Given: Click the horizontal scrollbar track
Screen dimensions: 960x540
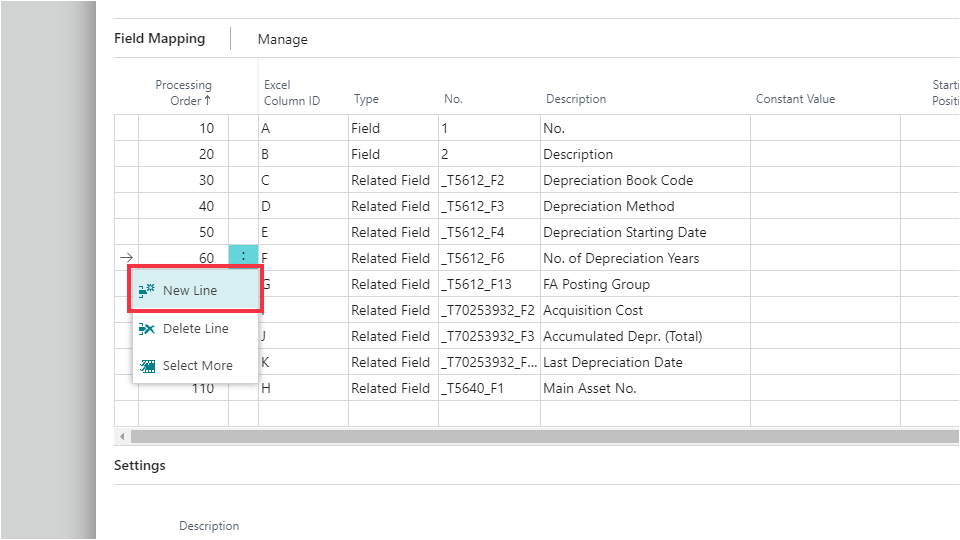Looking at the screenshot, I should coord(544,437).
